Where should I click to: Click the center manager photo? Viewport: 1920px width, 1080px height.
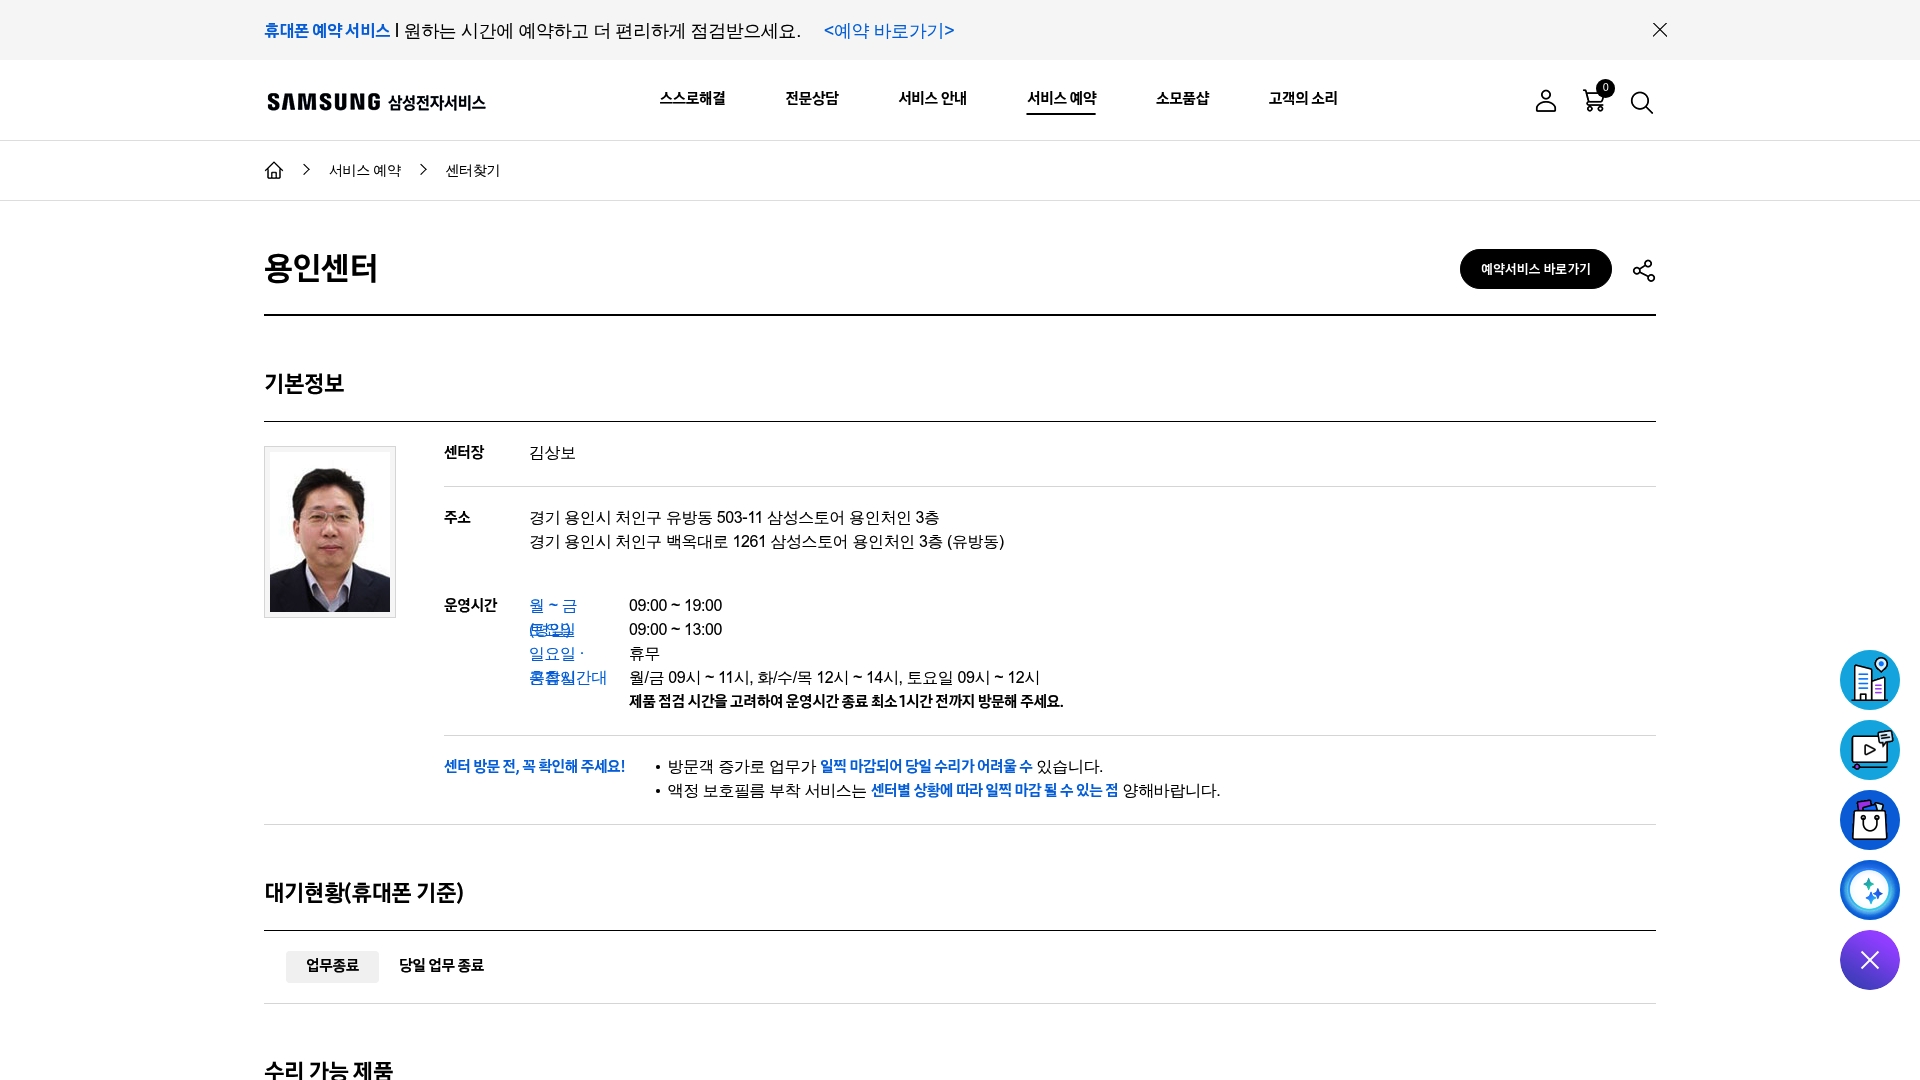pyautogui.click(x=330, y=532)
